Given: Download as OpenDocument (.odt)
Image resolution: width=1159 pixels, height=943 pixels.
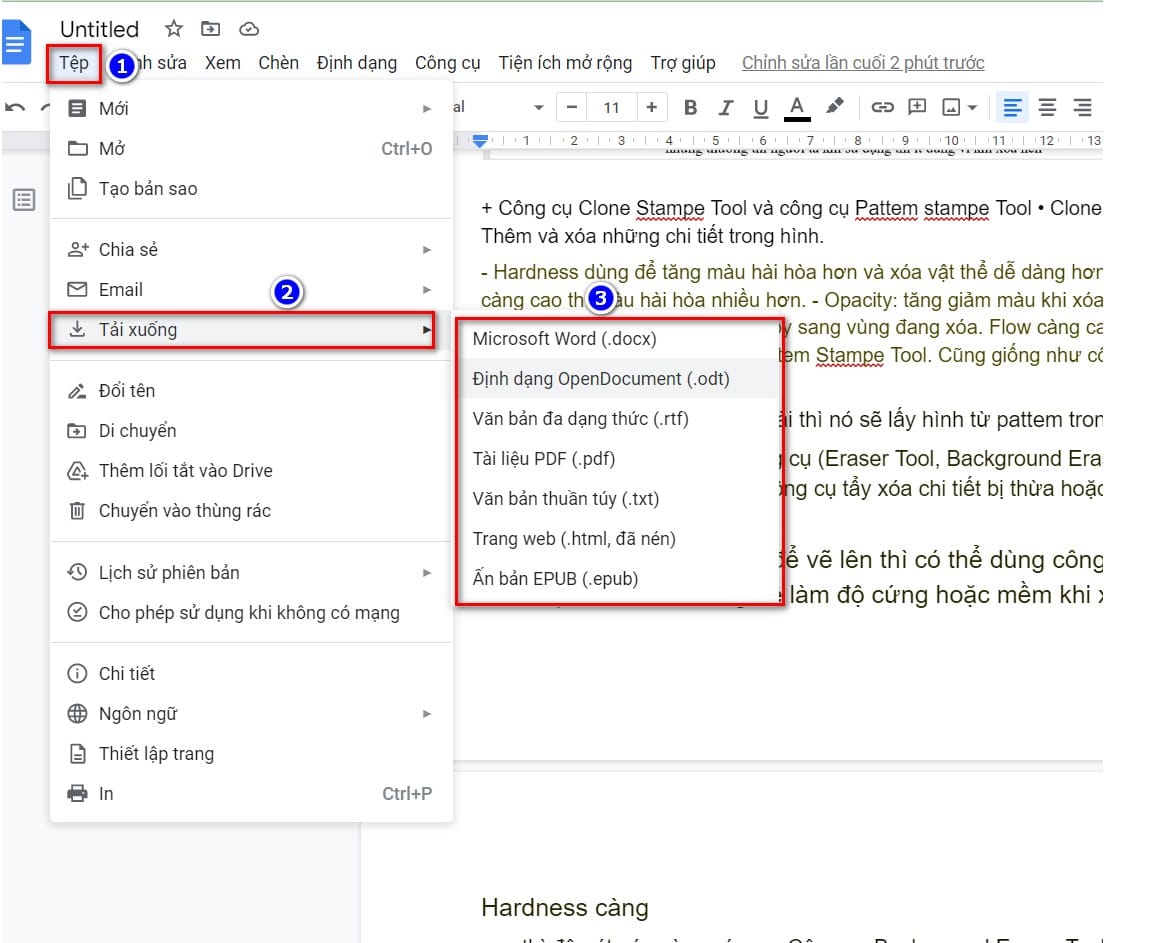Looking at the screenshot, I should coord(619,378).
